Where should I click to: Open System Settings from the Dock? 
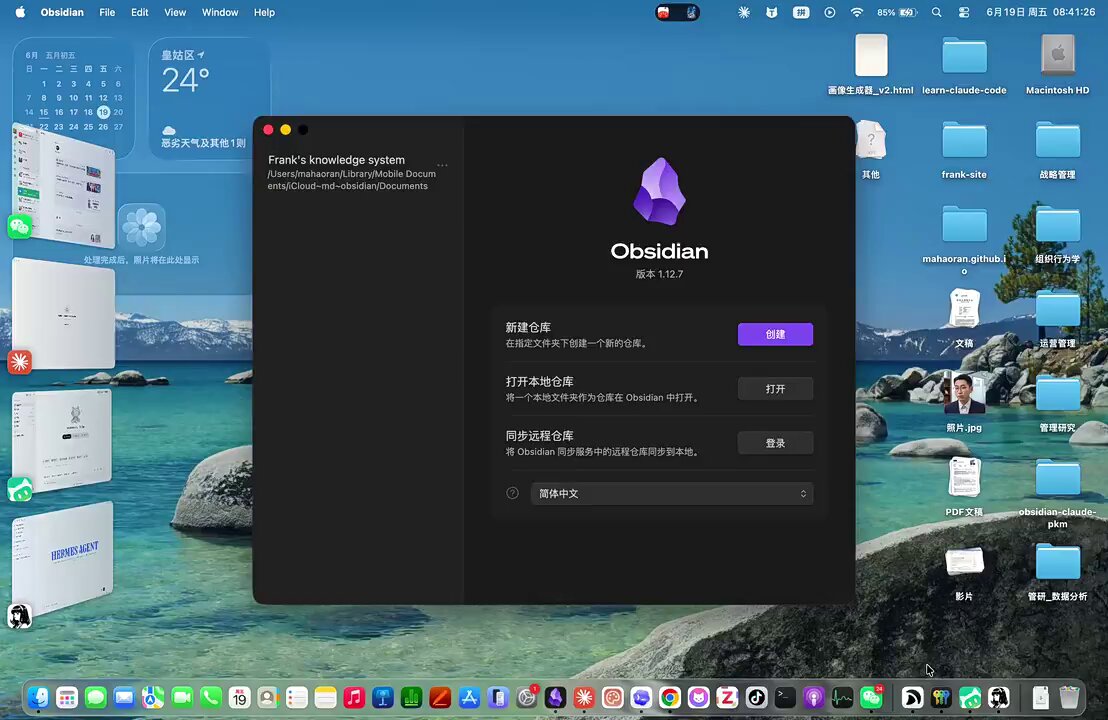[526, 697]
